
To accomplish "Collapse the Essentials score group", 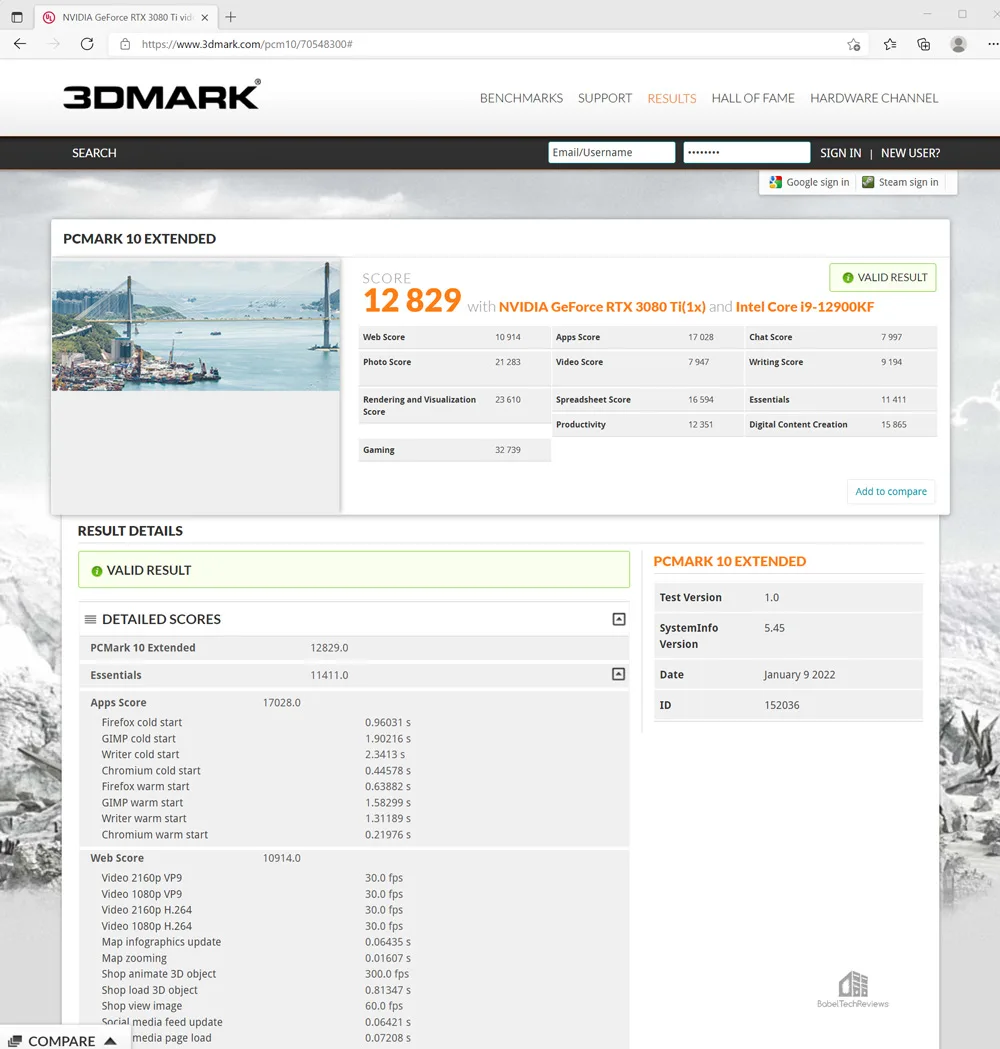I will (619, 674).
